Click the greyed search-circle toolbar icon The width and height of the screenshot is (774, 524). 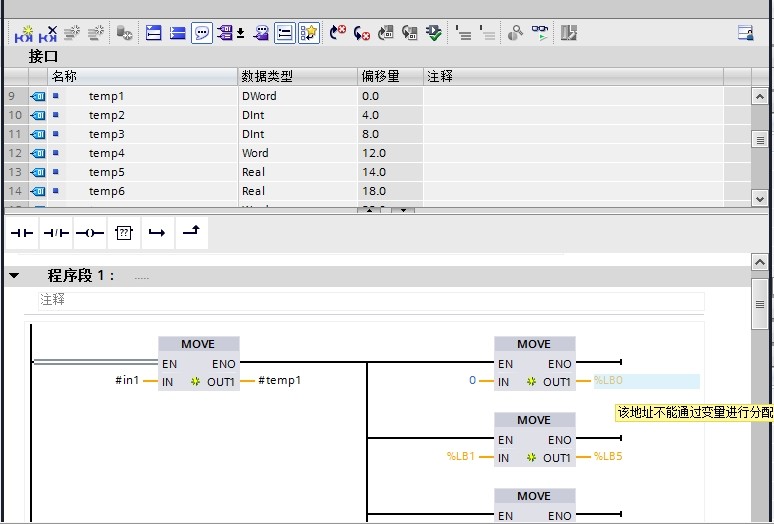pyautogui.click(x=515, y=33)
